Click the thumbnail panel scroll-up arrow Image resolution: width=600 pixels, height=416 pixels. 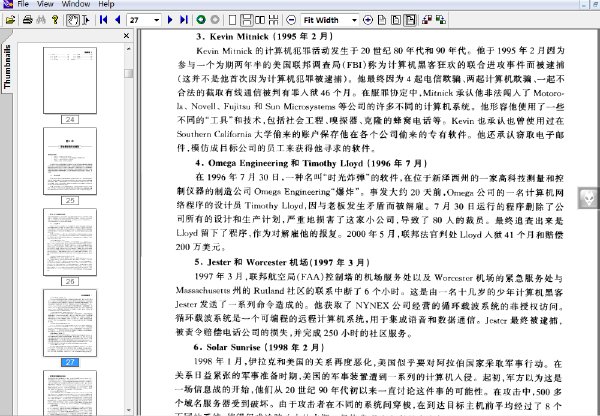[129, 49]
